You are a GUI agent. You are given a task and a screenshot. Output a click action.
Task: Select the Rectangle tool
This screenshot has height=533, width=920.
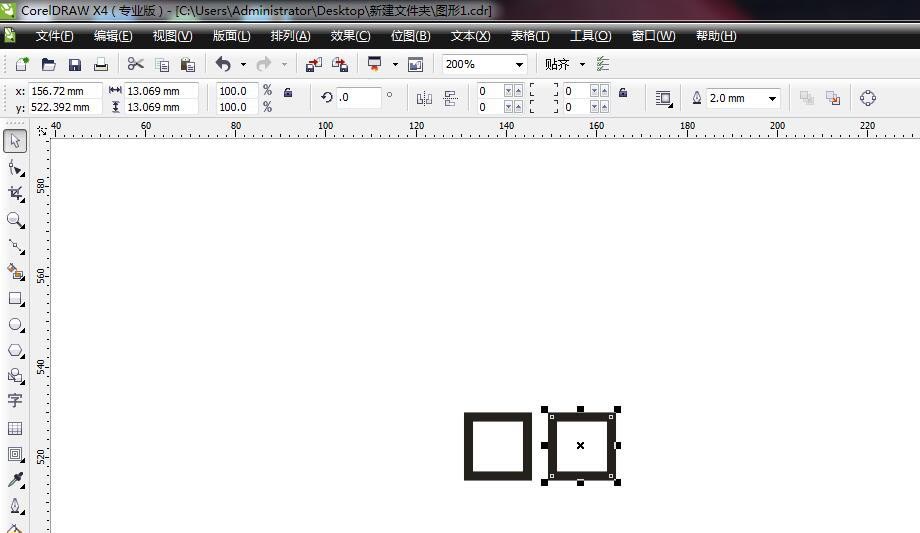click(x=15, y=299)
